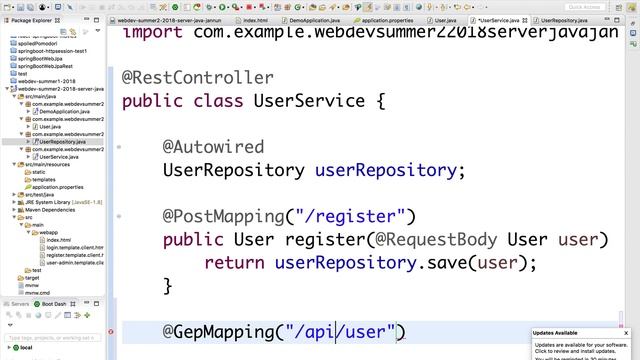Expand the UserService.java tree node
The image size is (640, 360).
coord(29,157)
